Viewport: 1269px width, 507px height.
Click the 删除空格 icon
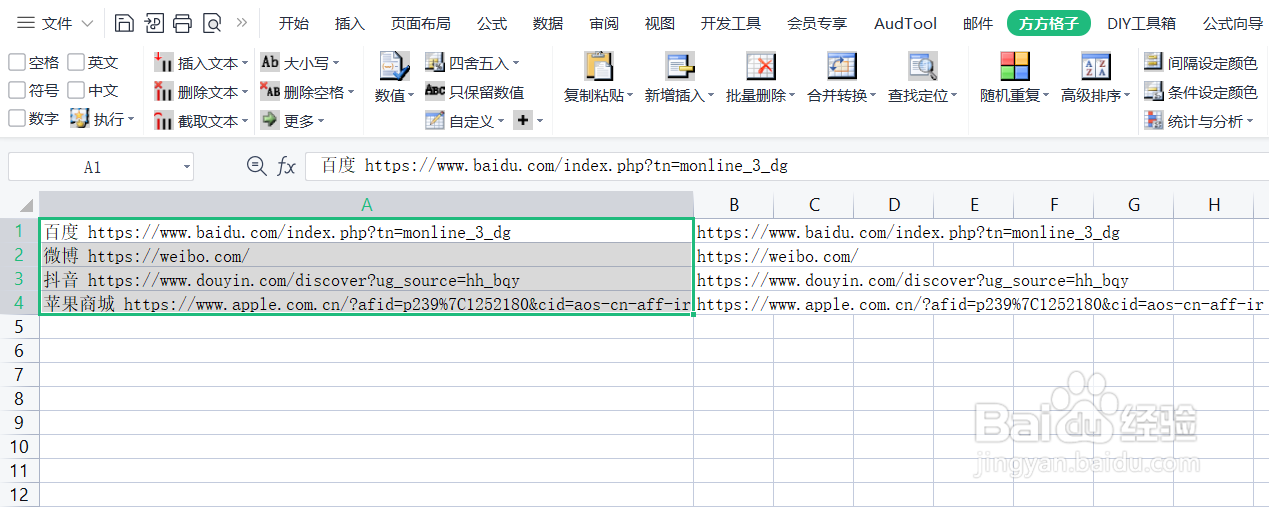coord(270,91)
